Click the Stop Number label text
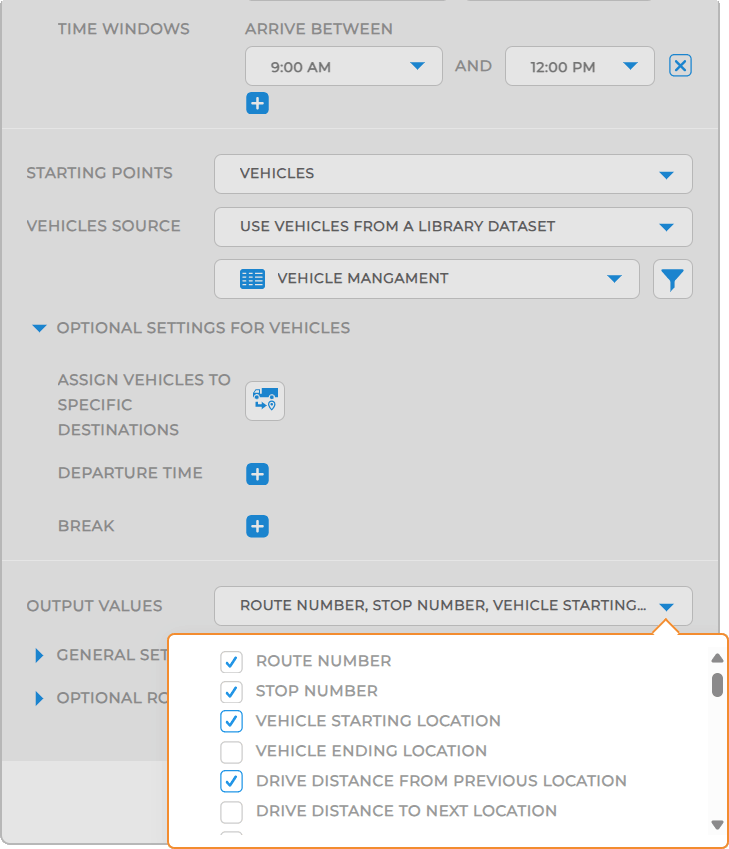Viewport: 729px width, 849px height. (317, 691)
